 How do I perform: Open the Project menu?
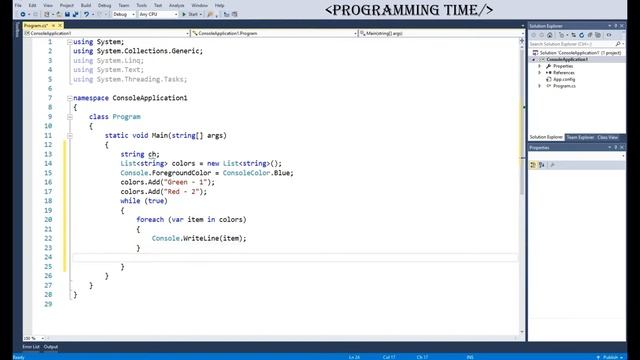pos(67,5)
